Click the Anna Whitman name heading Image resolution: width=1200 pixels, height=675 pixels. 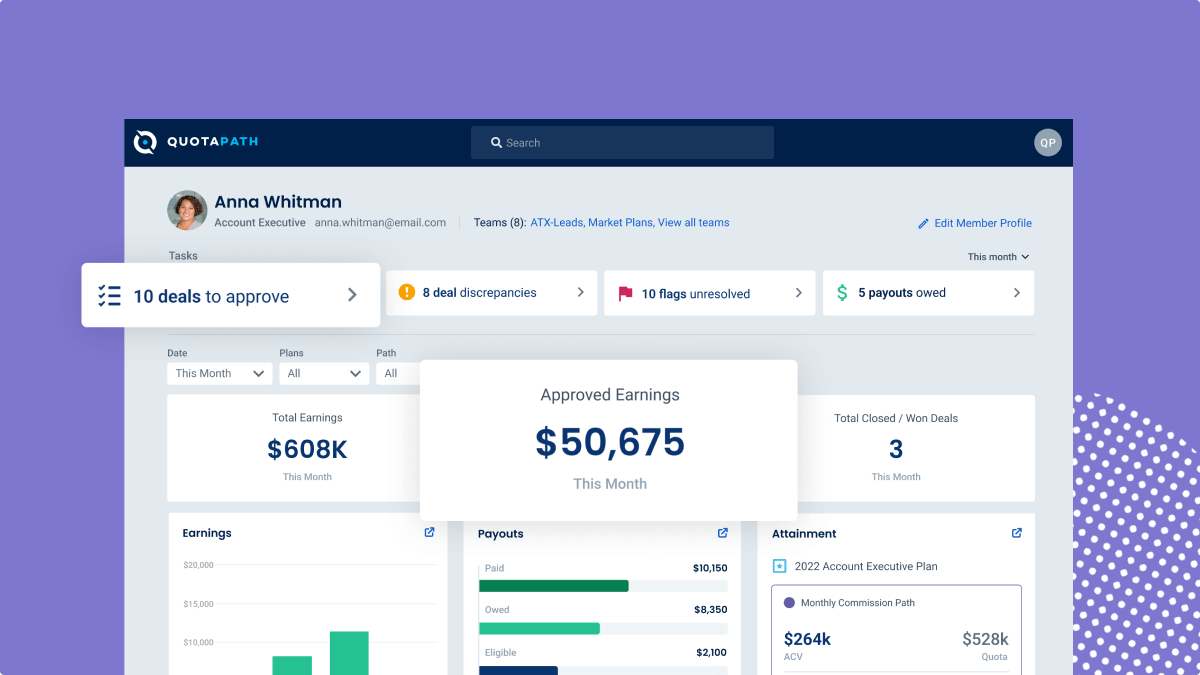coord(278,202)
